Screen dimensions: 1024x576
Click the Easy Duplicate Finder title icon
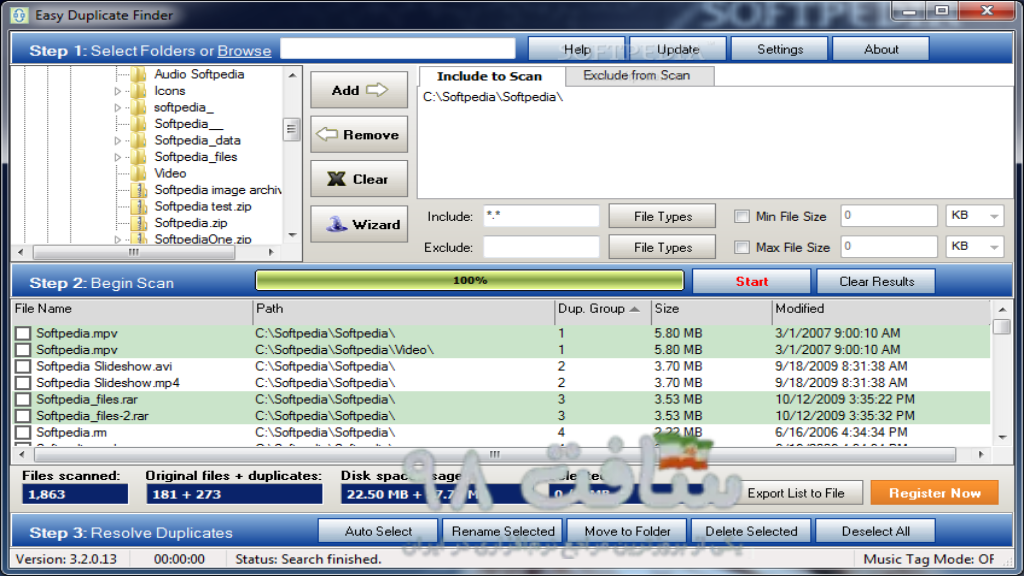19,14
